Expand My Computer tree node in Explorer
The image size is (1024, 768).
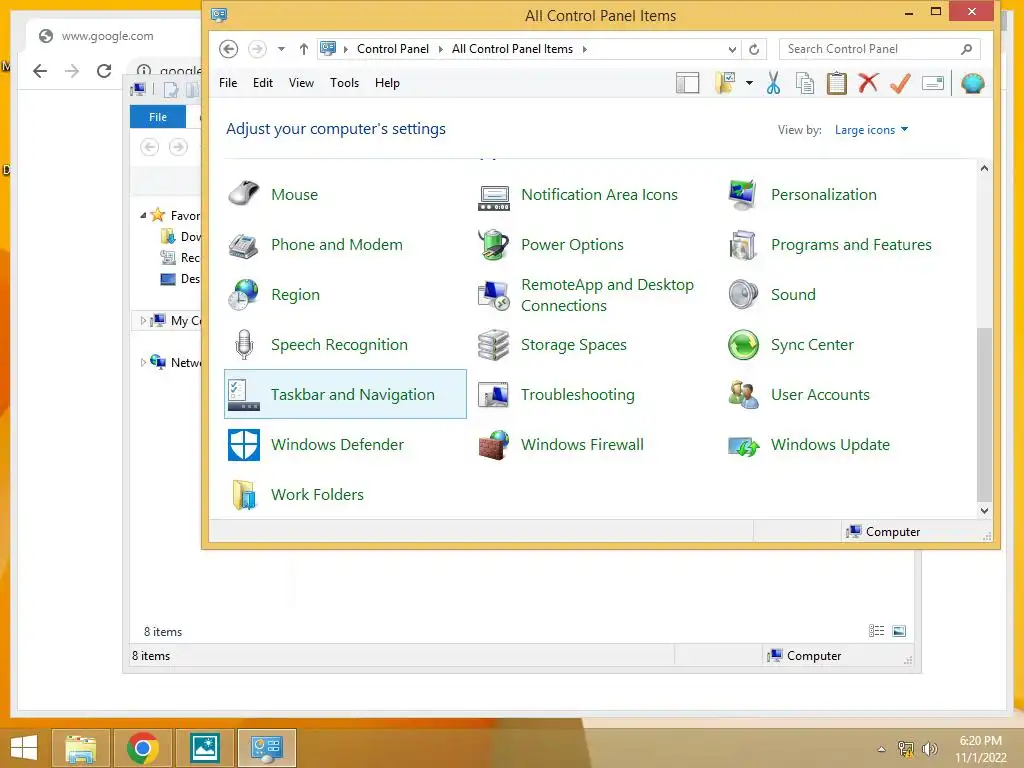(x=143, y=321)
